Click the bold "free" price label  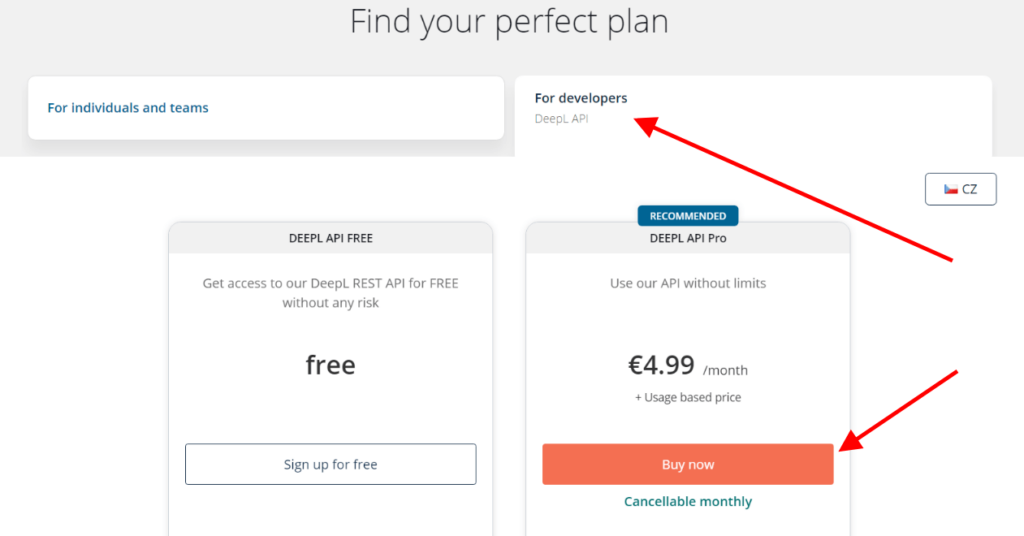pyautogui.click(x=330, y=365)
